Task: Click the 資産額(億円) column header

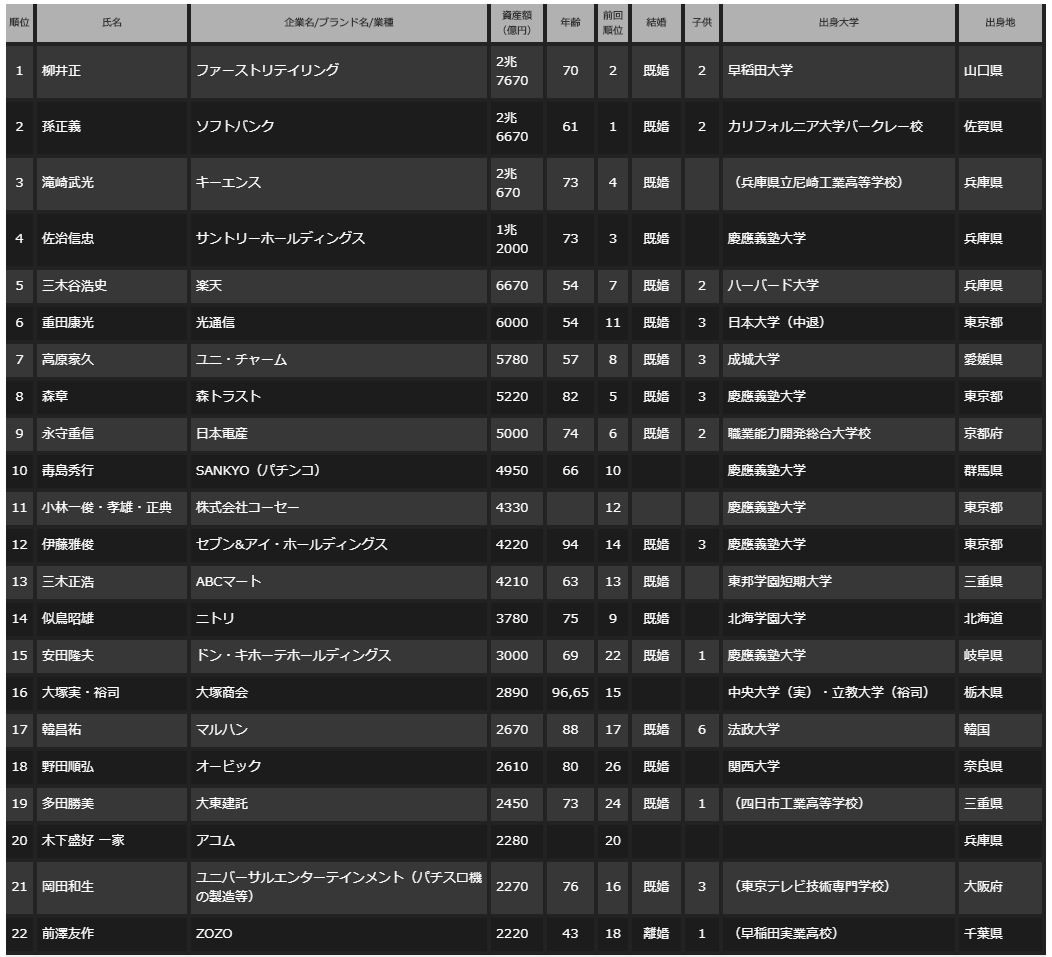Action: coord(517,23)
